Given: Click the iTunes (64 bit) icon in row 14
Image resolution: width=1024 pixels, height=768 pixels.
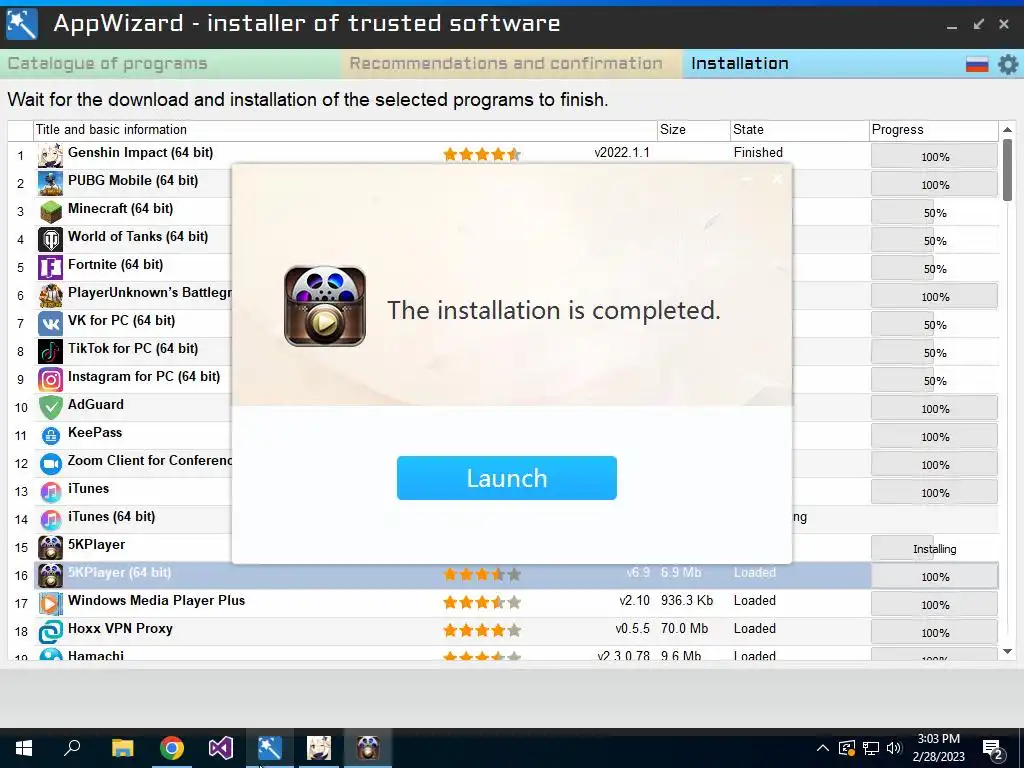Looking at the screenshot, I should 50,520.
